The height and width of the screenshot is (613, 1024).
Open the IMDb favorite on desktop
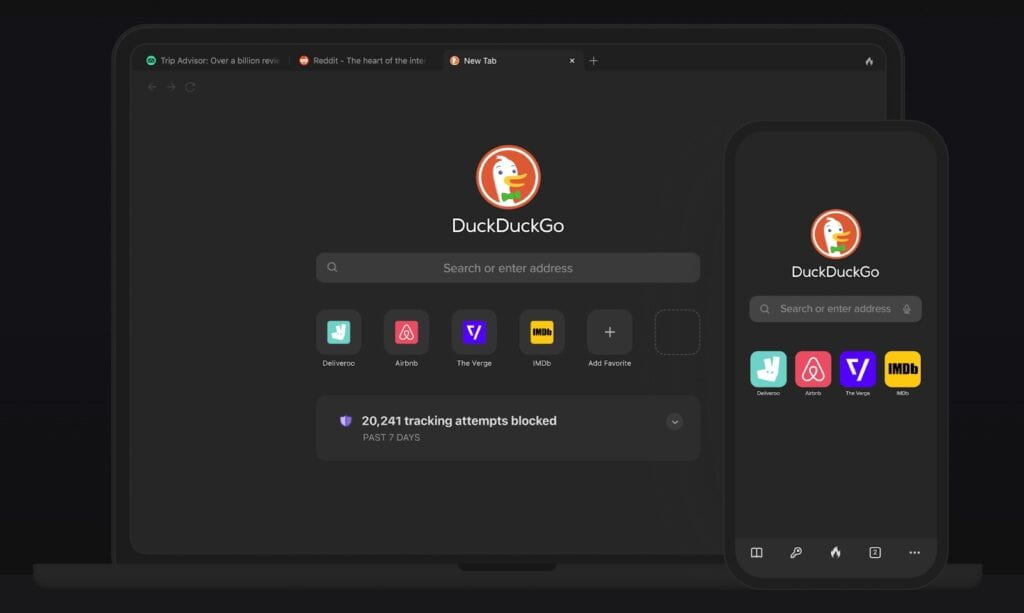click(x=542, y=332)
